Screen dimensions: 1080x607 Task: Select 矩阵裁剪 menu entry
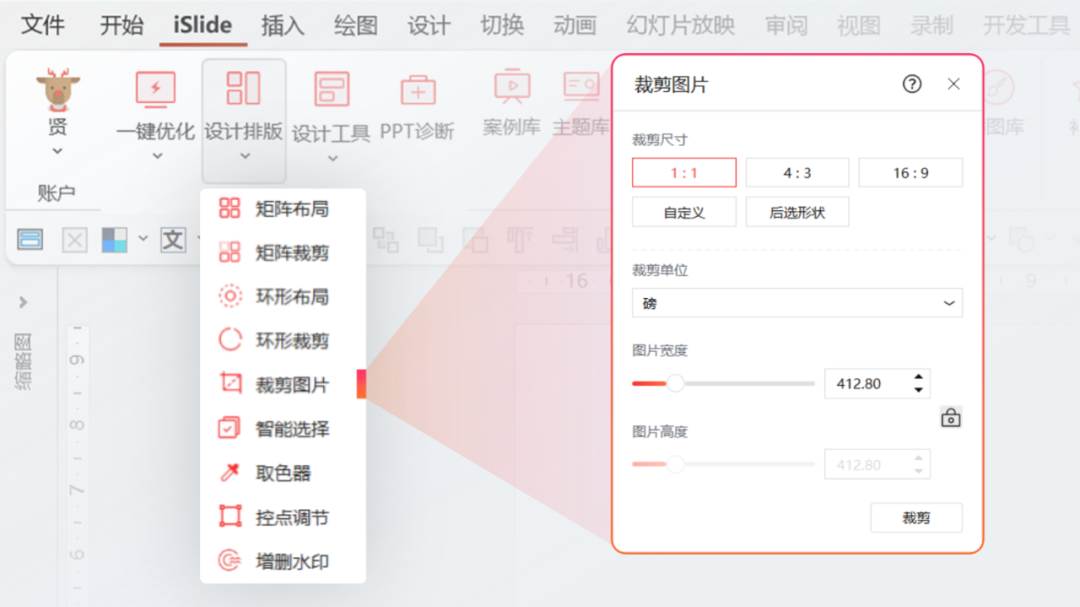(283, 253)
